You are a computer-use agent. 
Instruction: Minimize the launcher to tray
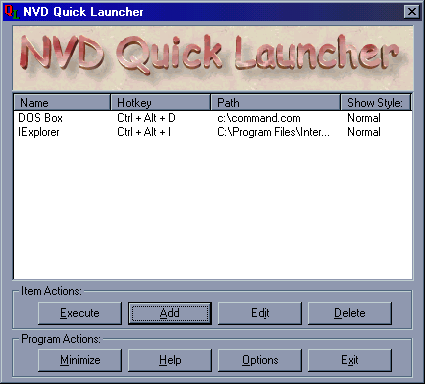80,360
